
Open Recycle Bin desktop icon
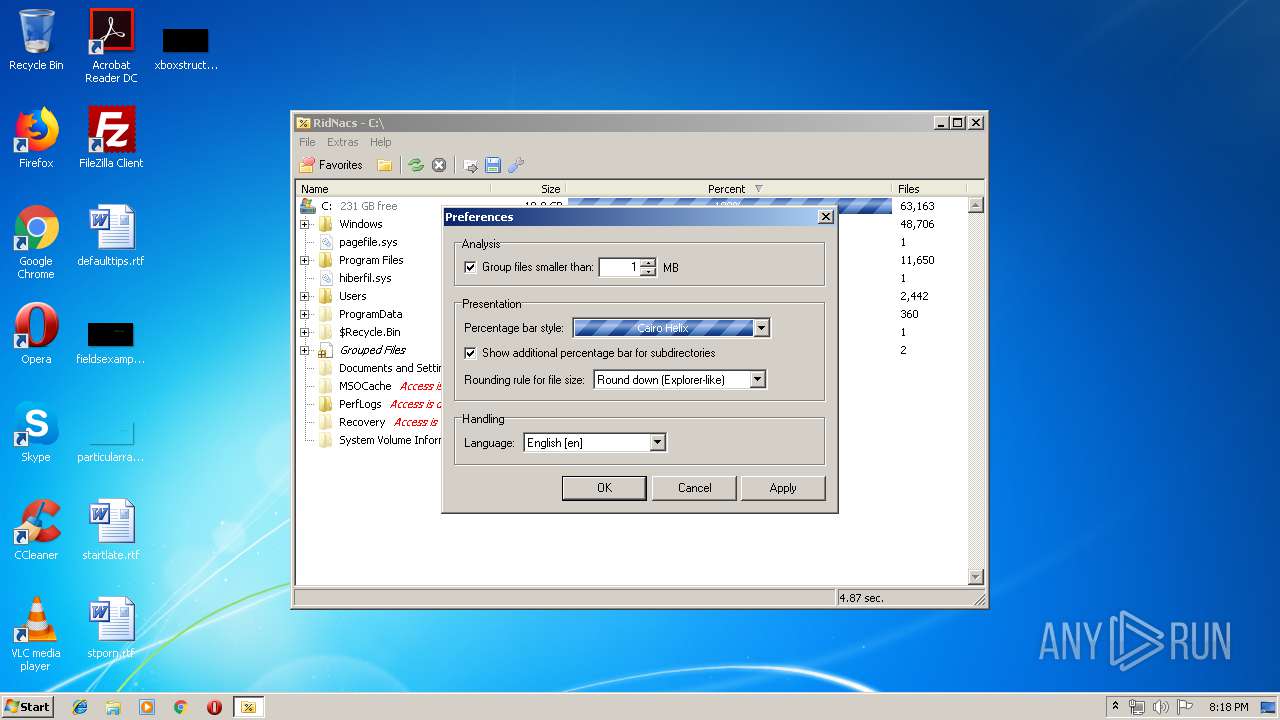(x=36, y=40)
